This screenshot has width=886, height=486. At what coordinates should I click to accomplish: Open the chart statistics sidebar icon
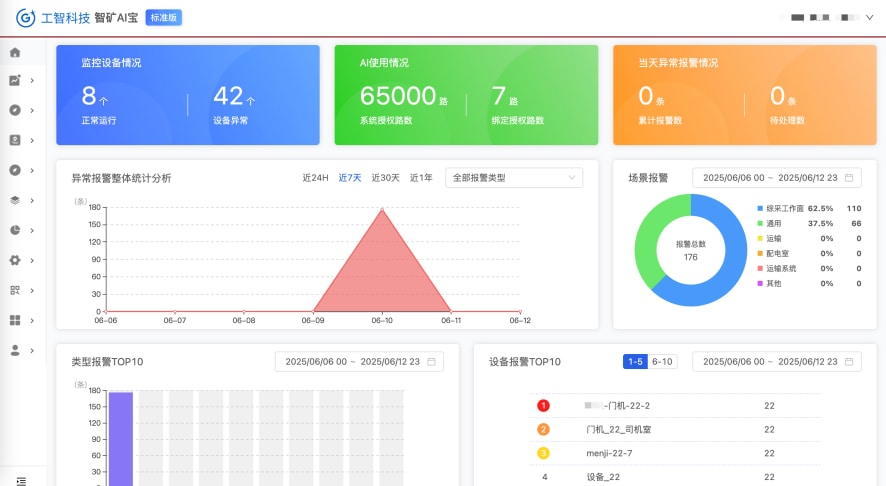coord(14,81)
